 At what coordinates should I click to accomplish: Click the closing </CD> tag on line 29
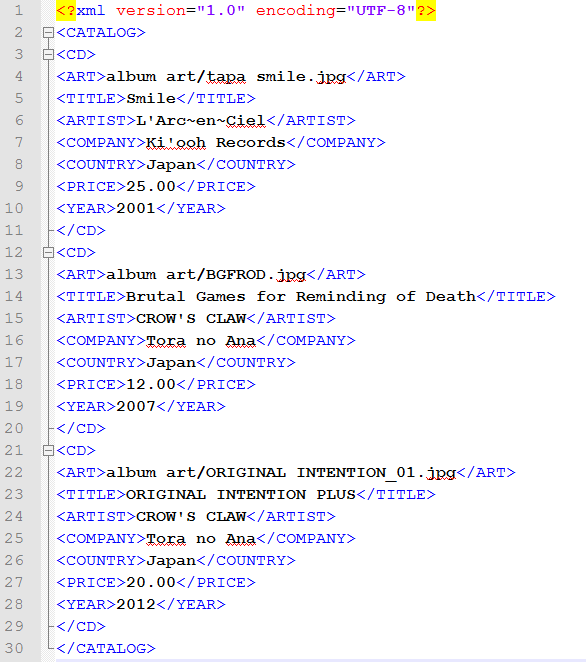click(81, 627)
